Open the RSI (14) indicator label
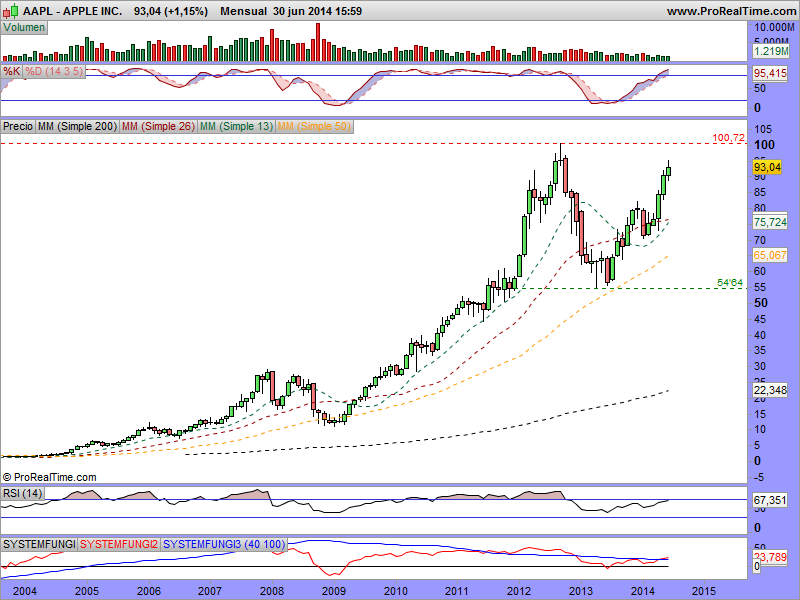Image resolution: width=800 pixels, height=600 pixels. [22, 493]
